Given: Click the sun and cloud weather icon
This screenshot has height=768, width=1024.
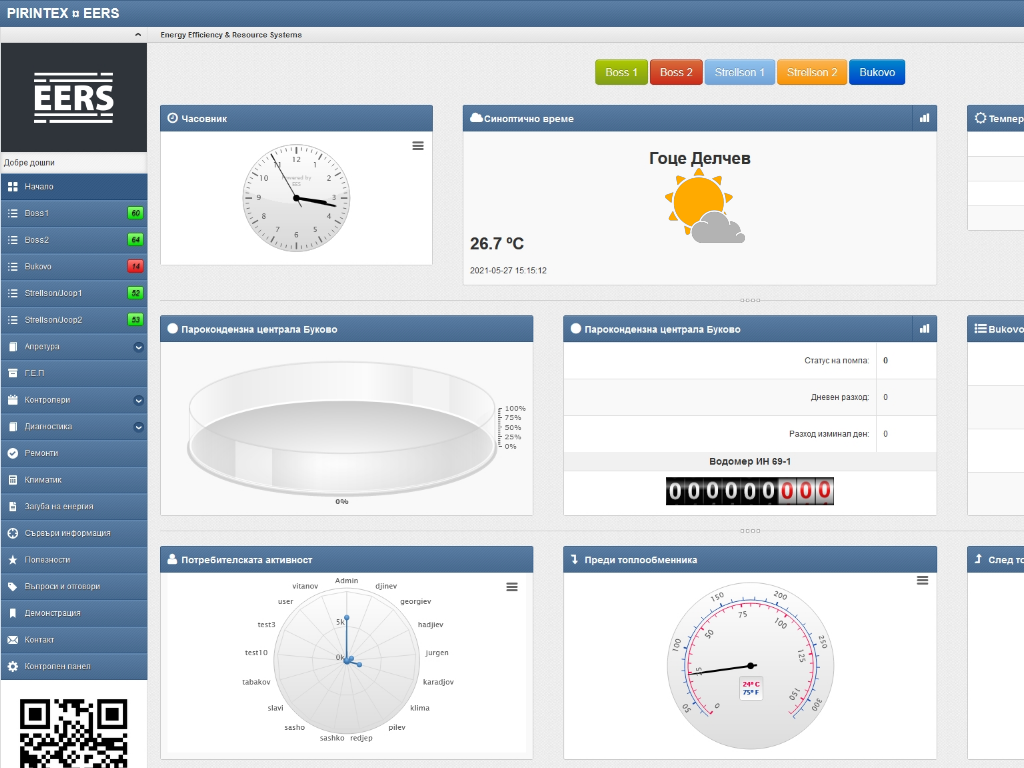Looking at the screenshot, I should tap(704, 206).
